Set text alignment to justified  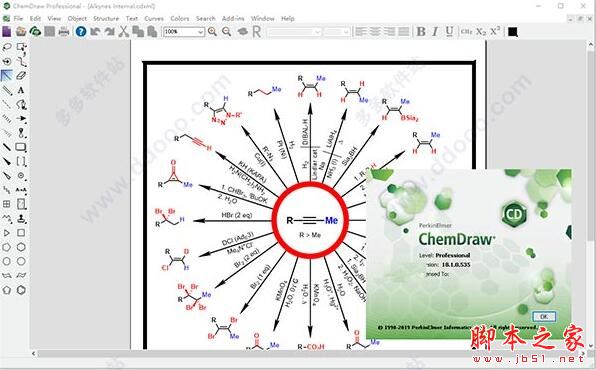tap(403, 32)
